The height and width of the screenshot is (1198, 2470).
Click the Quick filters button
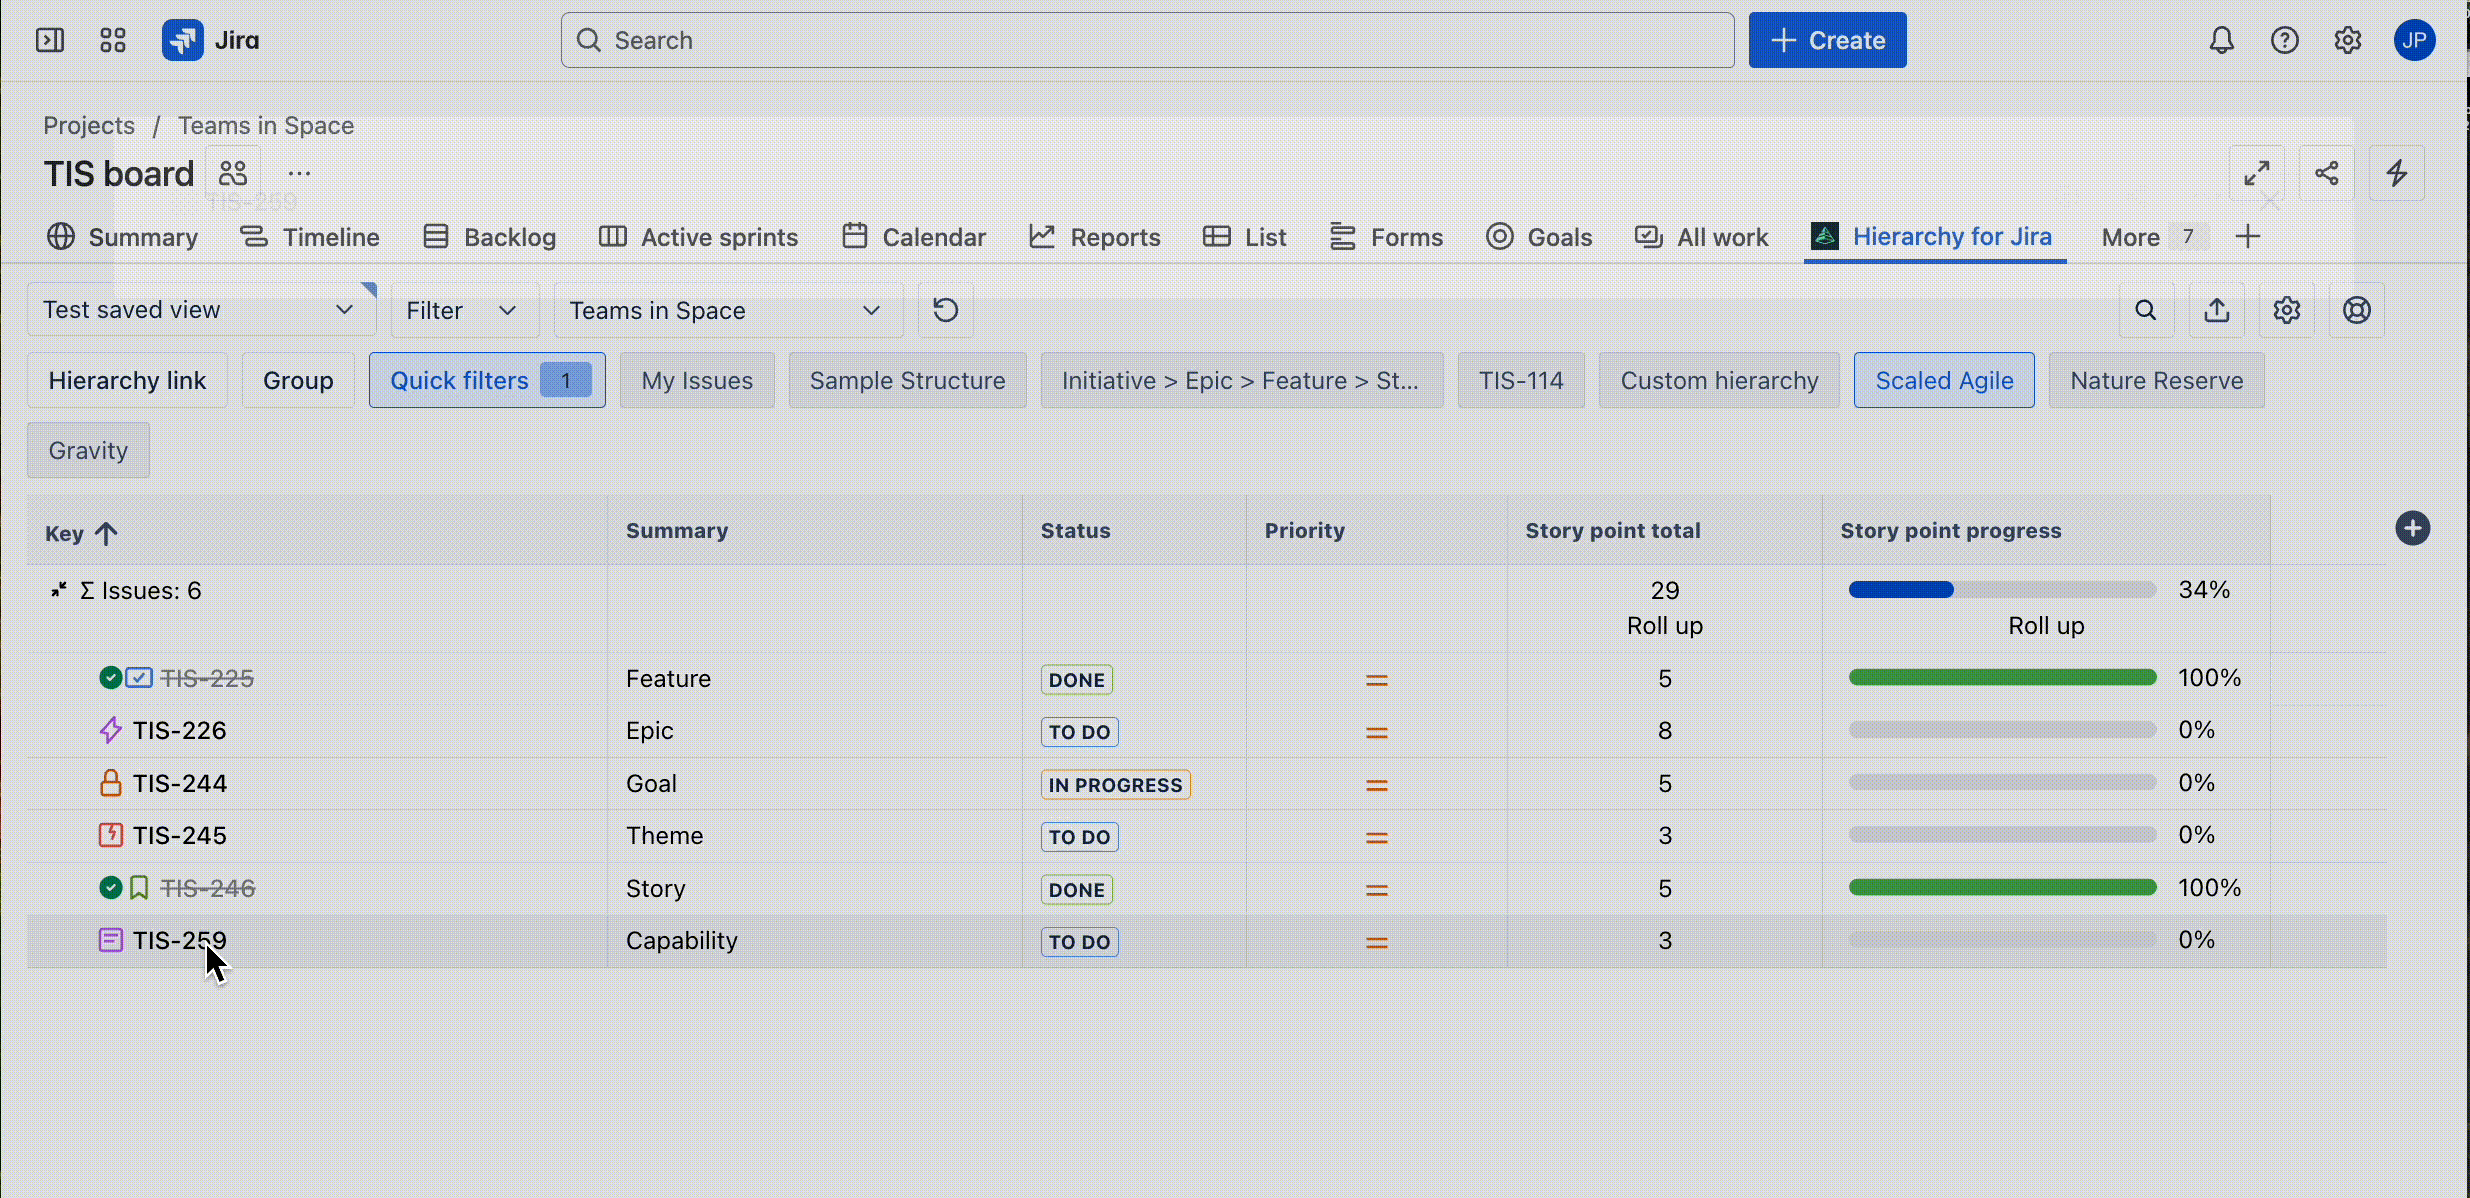[487, 380]
